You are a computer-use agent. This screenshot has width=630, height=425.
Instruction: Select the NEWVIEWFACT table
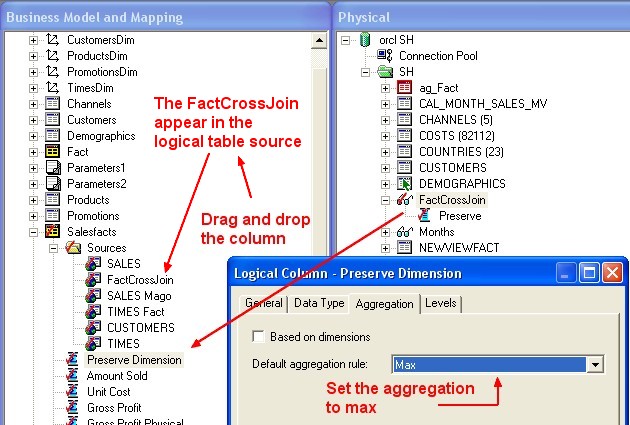[x=459, y=248]
